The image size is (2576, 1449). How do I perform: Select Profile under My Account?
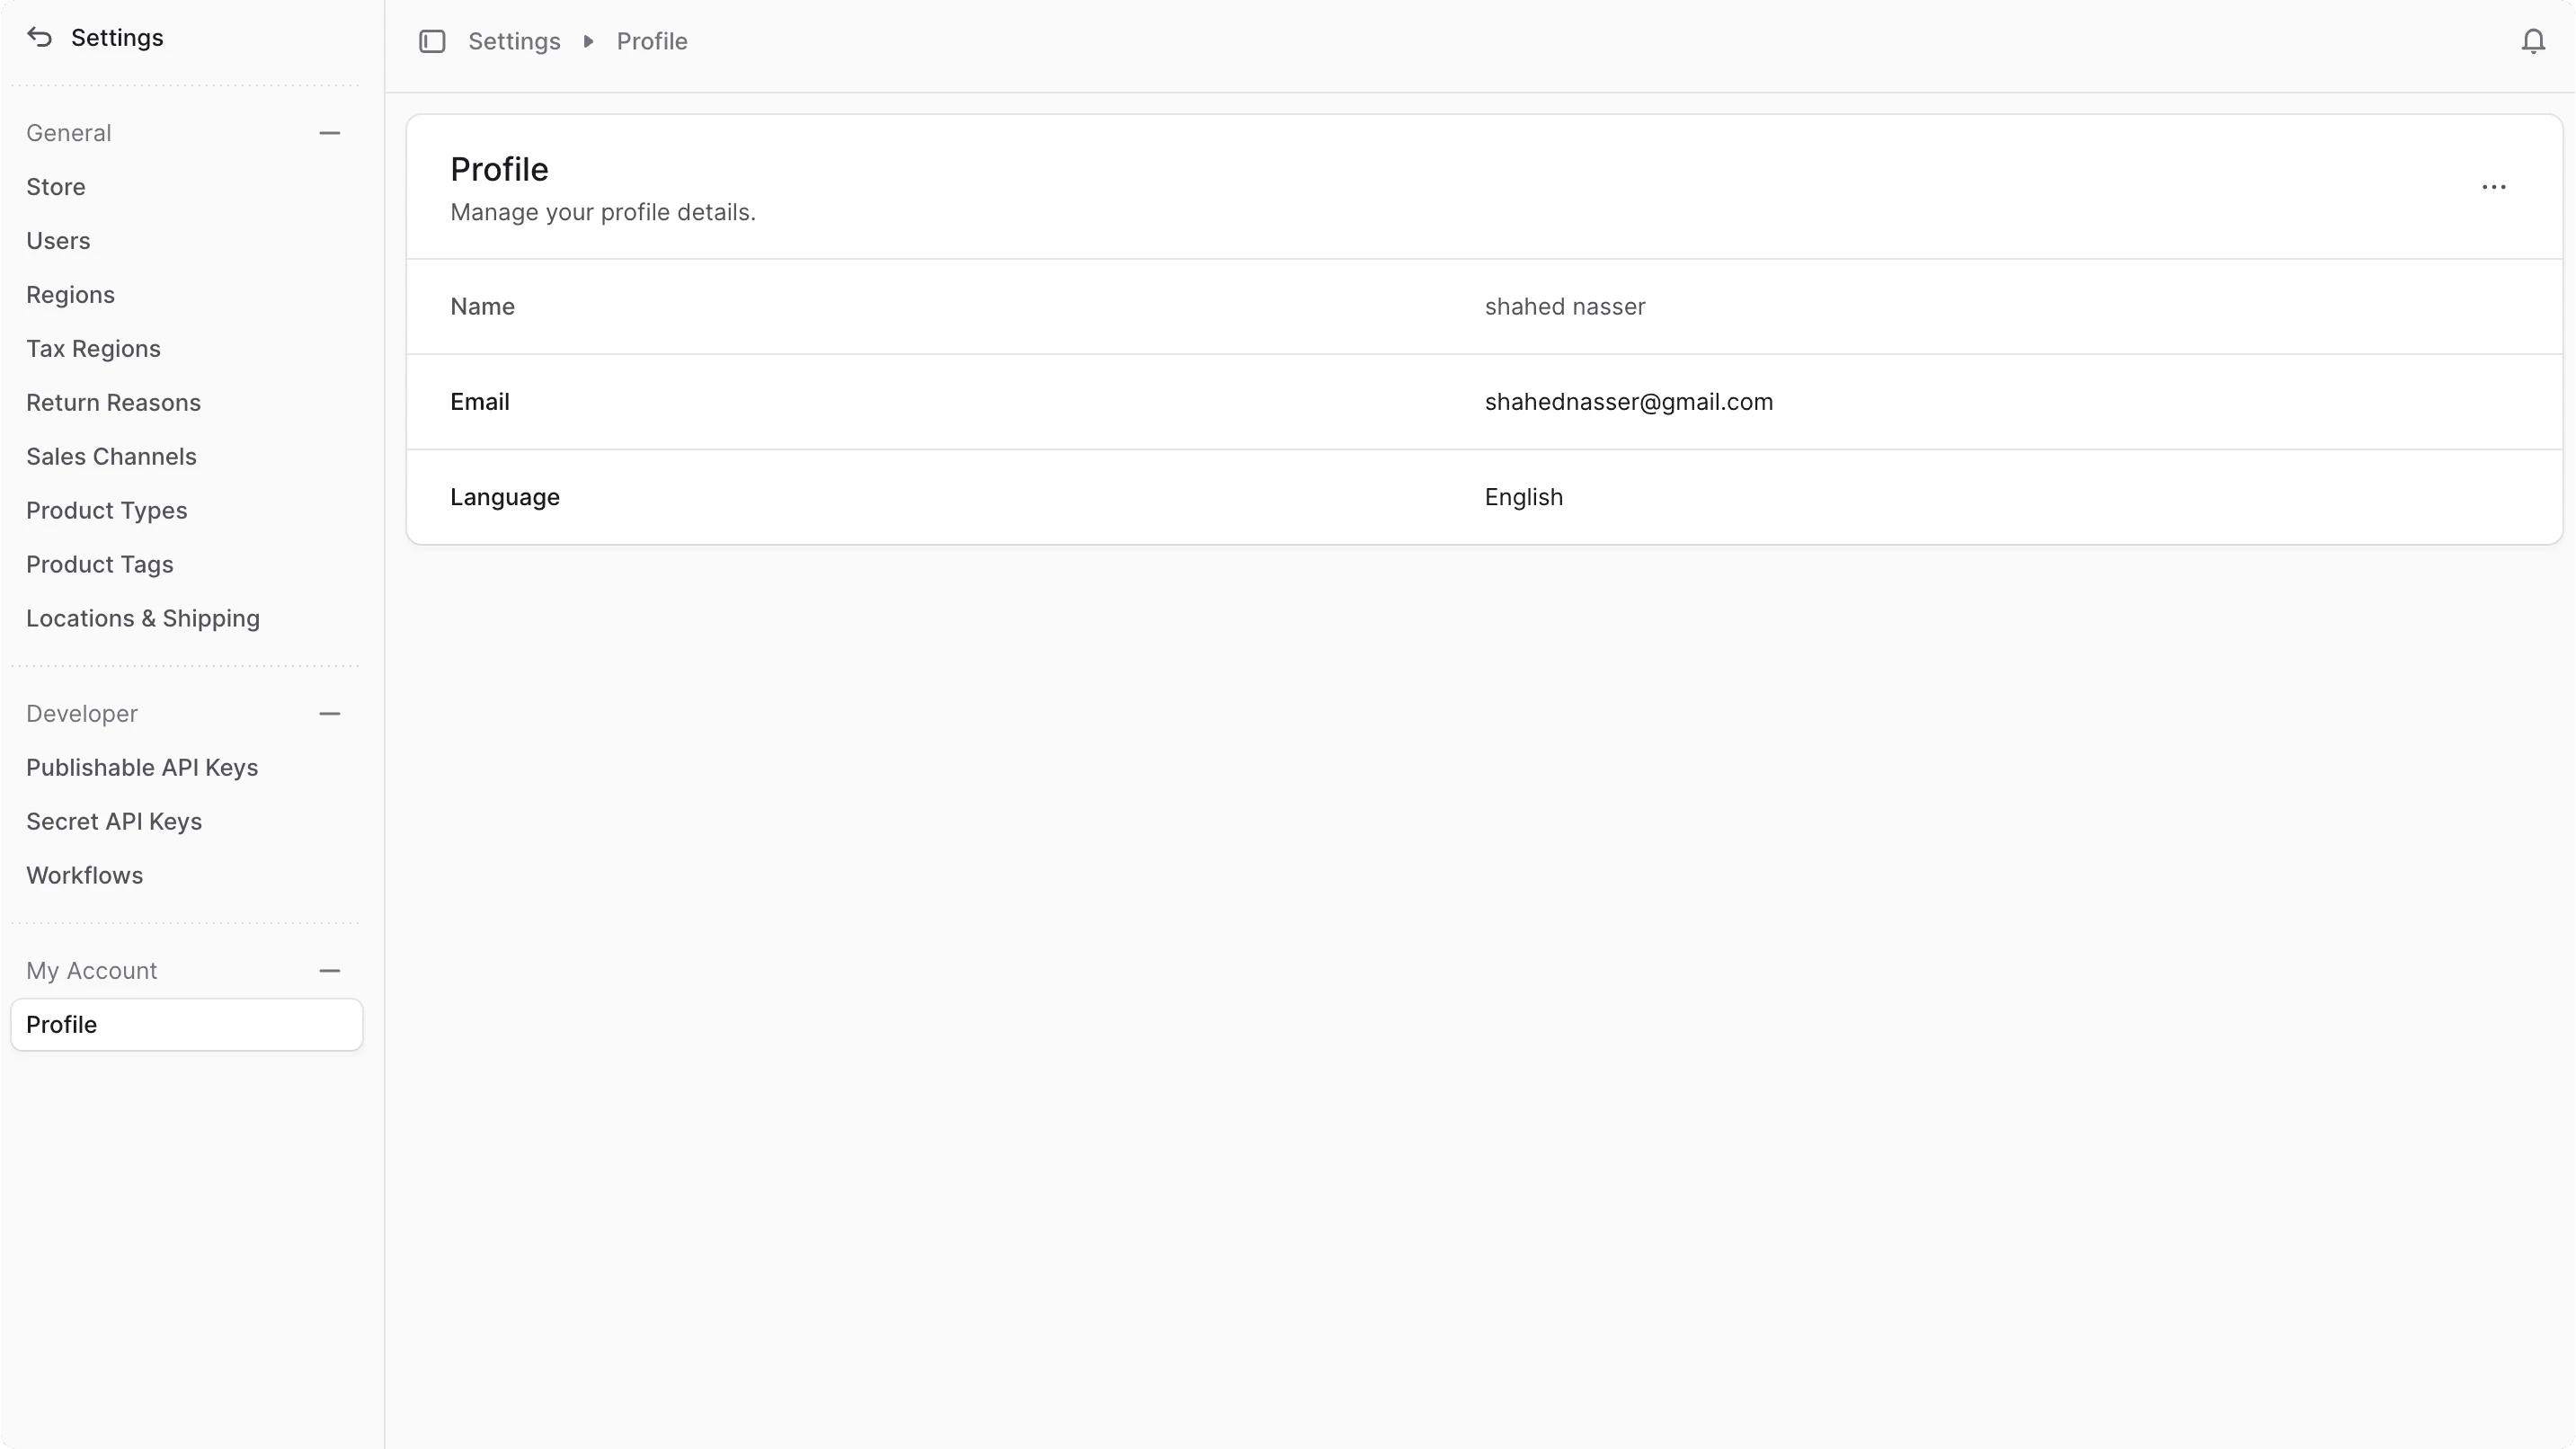pos(62,1024)
